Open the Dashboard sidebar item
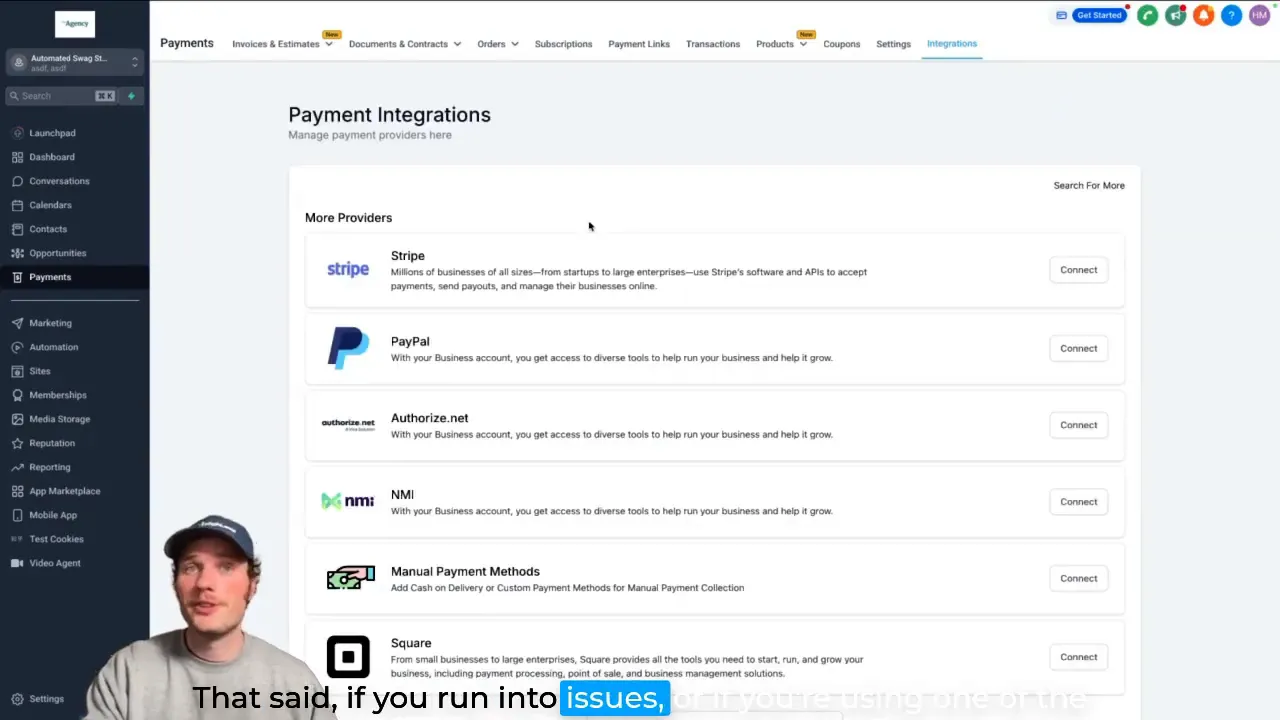Viewport: 1280px width, 720px height. (x=52, y=157)
